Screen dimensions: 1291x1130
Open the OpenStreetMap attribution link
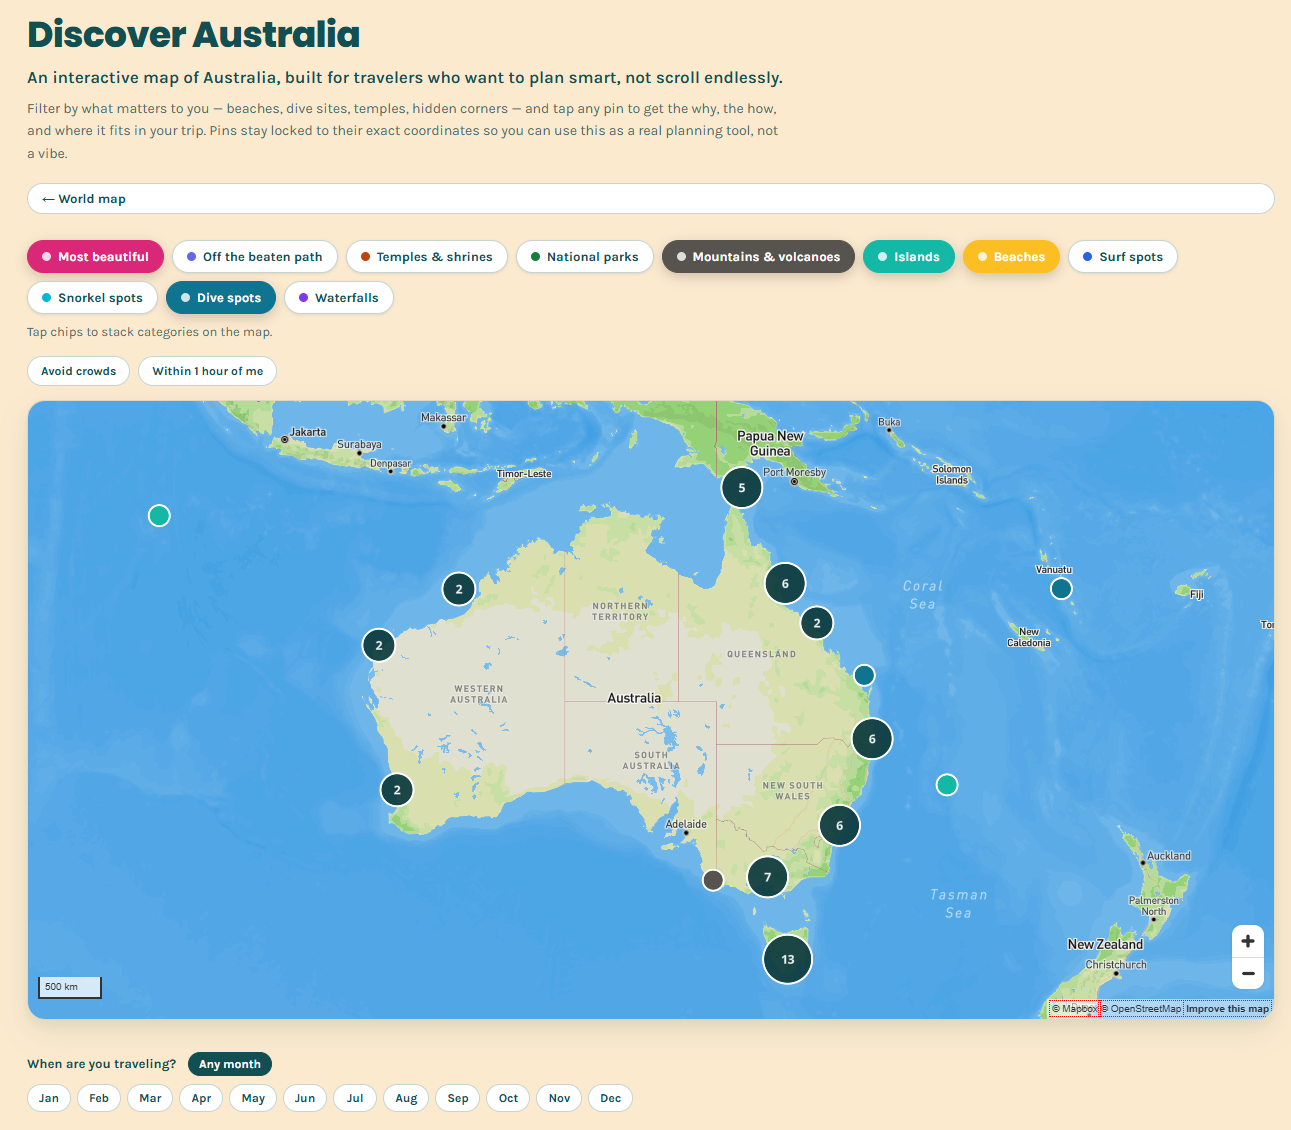[x=1142, y=1009]
